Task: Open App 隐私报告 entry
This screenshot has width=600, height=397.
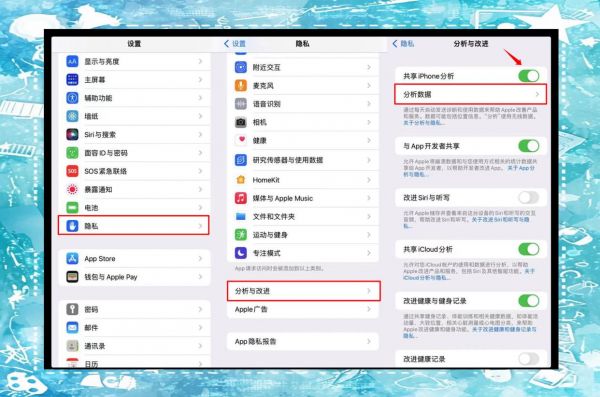Action: 303,341
